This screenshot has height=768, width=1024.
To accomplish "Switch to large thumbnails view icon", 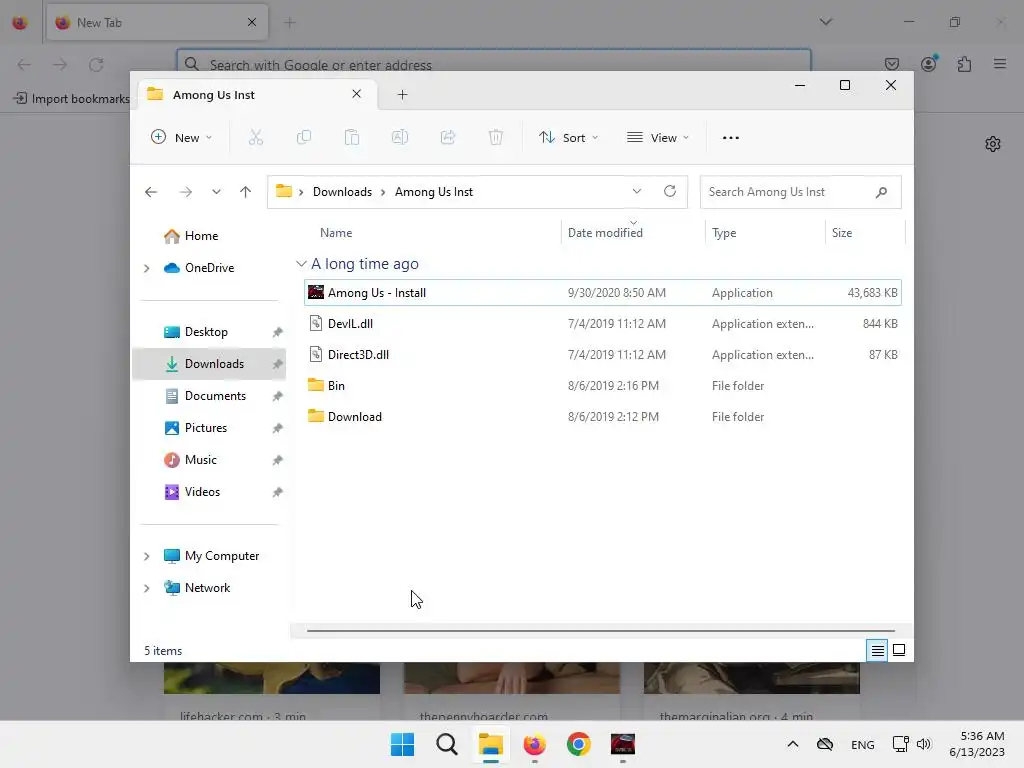I will click(899, 650).
